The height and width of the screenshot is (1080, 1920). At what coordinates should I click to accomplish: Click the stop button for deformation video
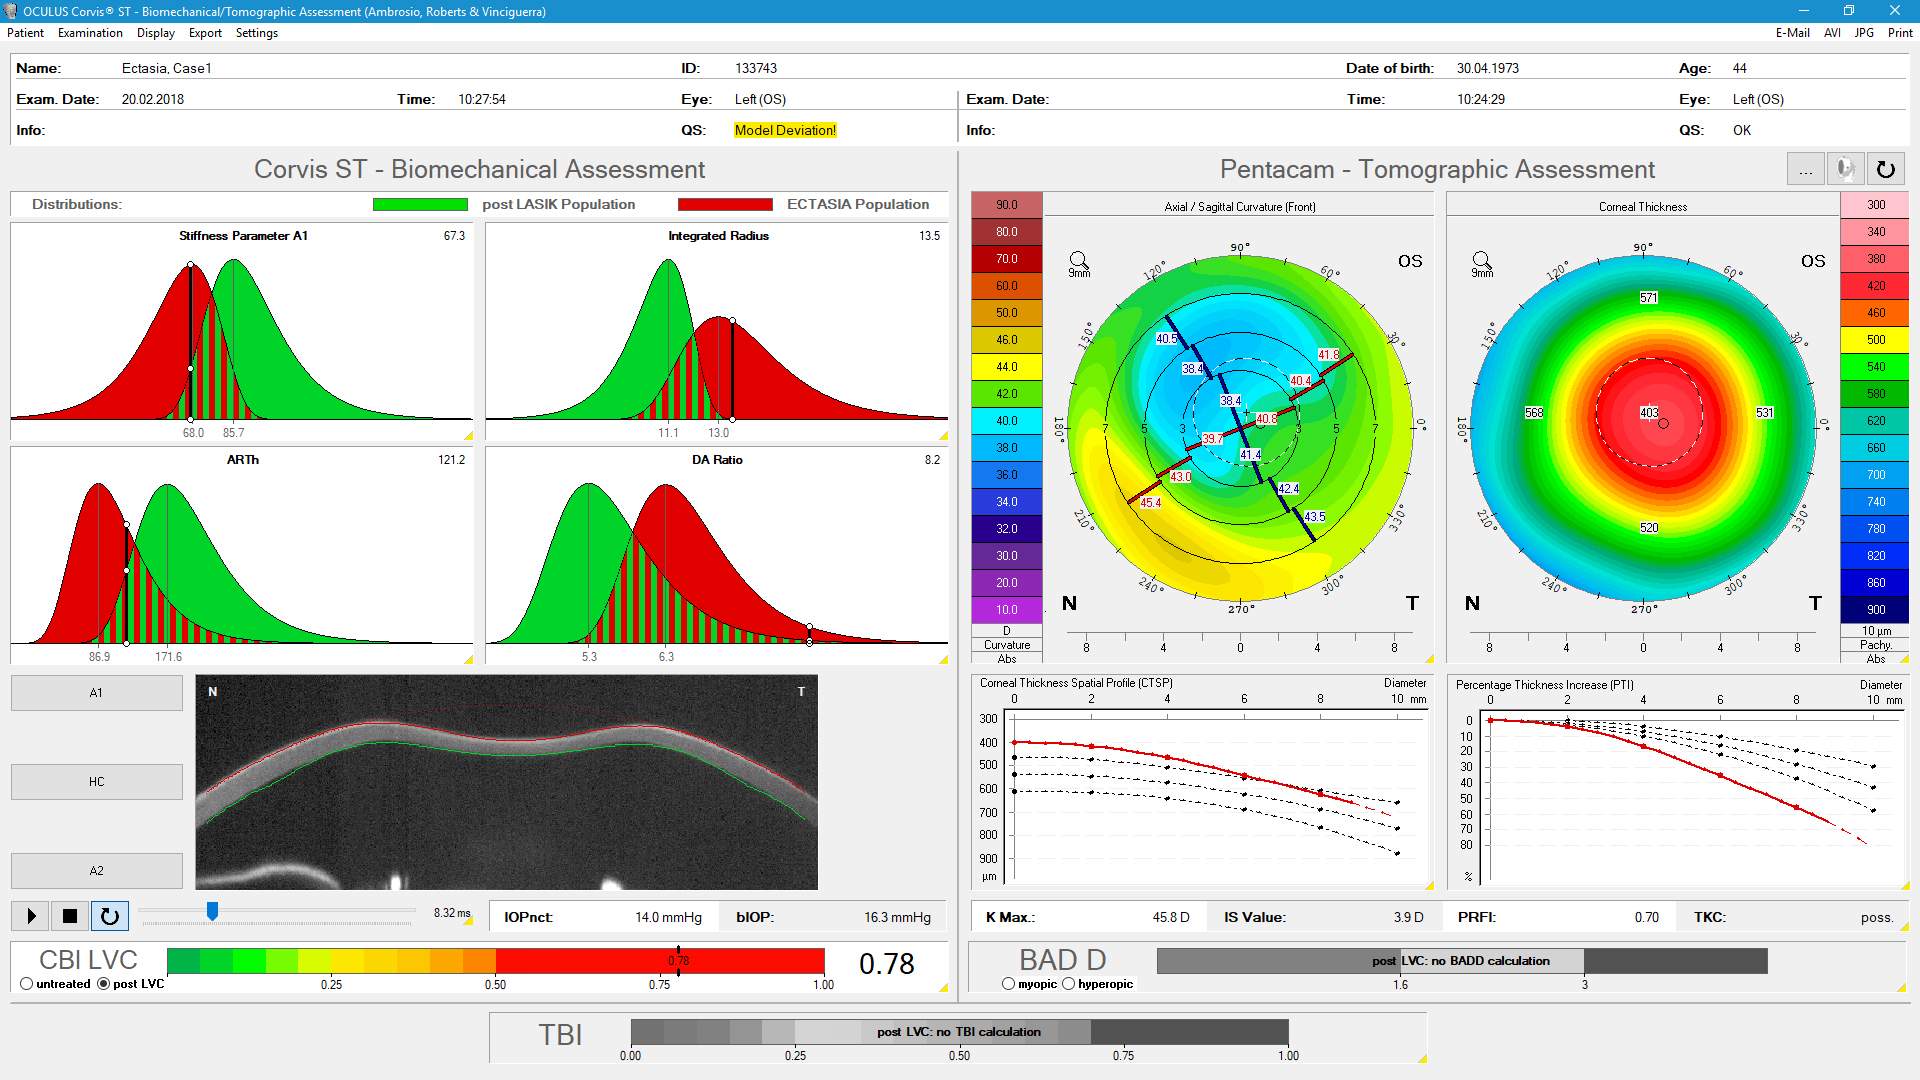coord(70,915)
